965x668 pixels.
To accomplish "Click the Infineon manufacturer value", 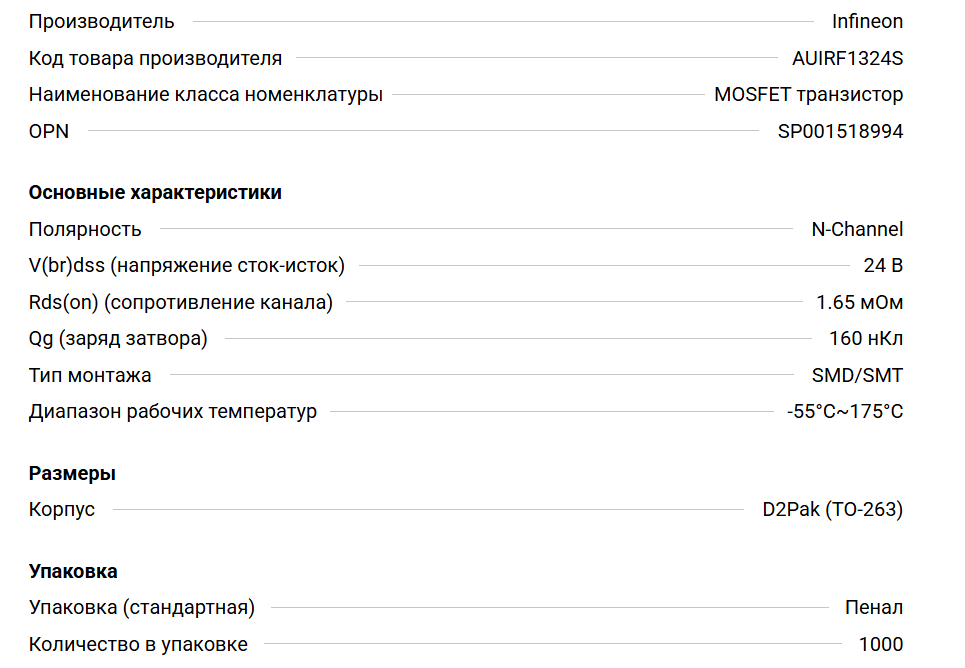I will coord(867,21).
